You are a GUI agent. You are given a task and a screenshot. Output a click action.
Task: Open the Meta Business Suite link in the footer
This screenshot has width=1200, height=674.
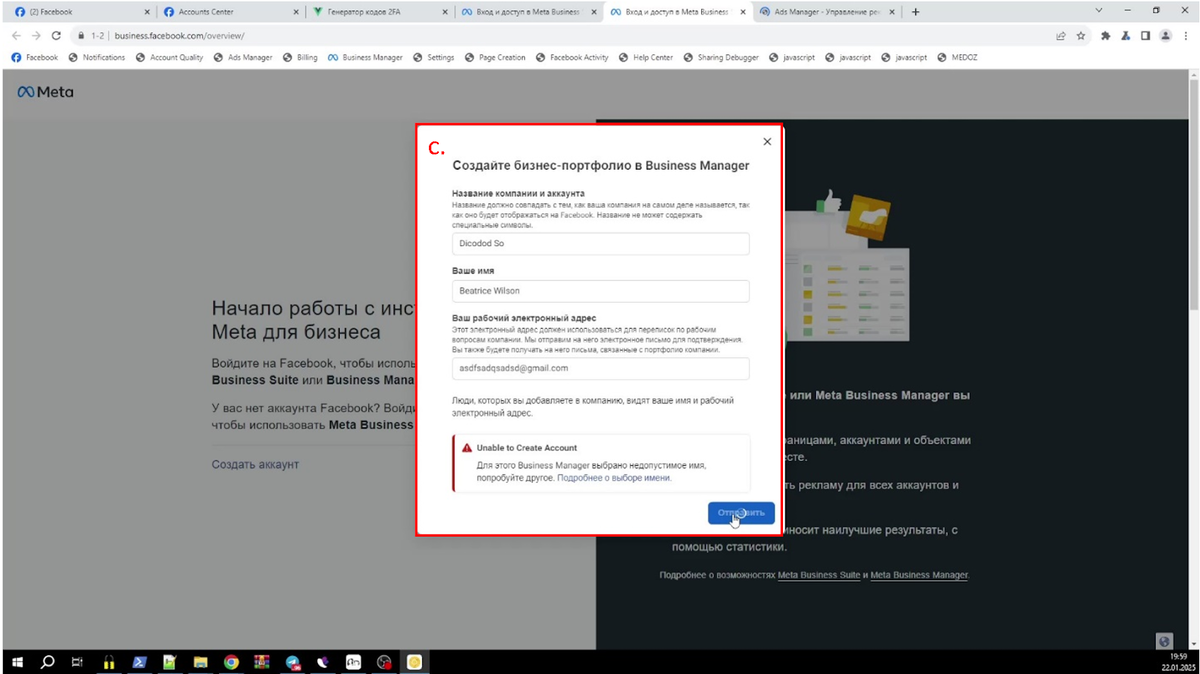pos(819,575)
